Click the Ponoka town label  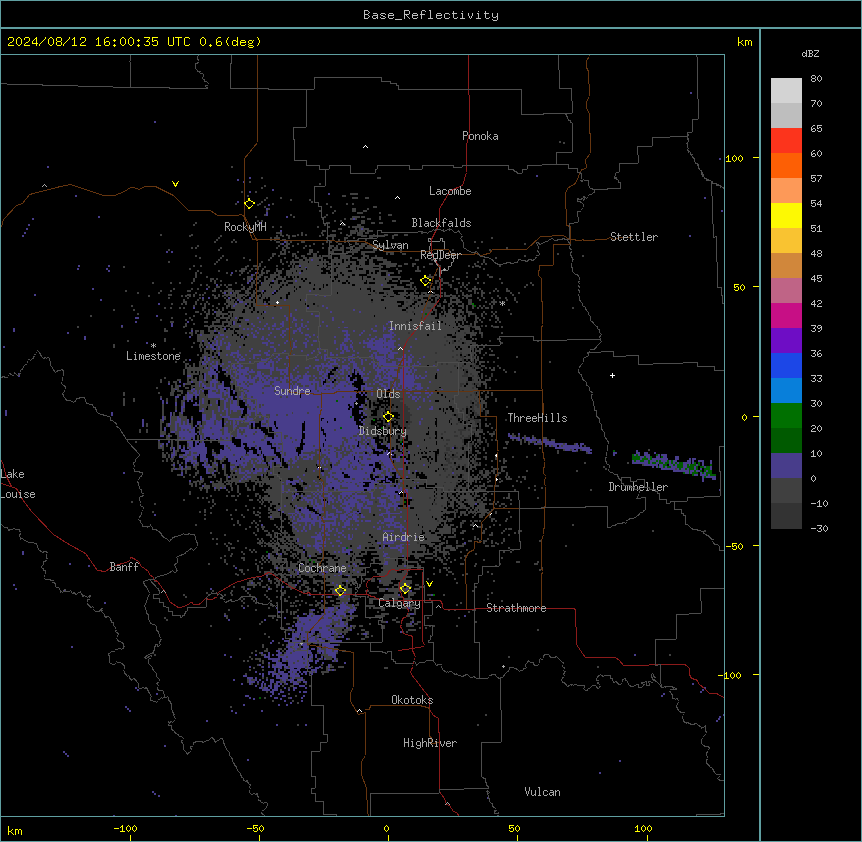point(480,136)
